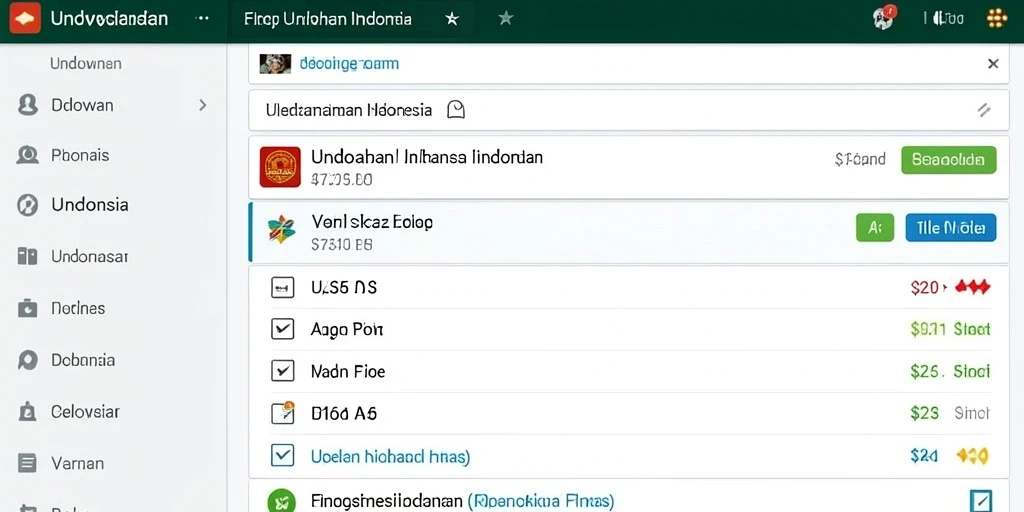Click the colorful Venl skaz Eolop icon

(x=281, y=230)
